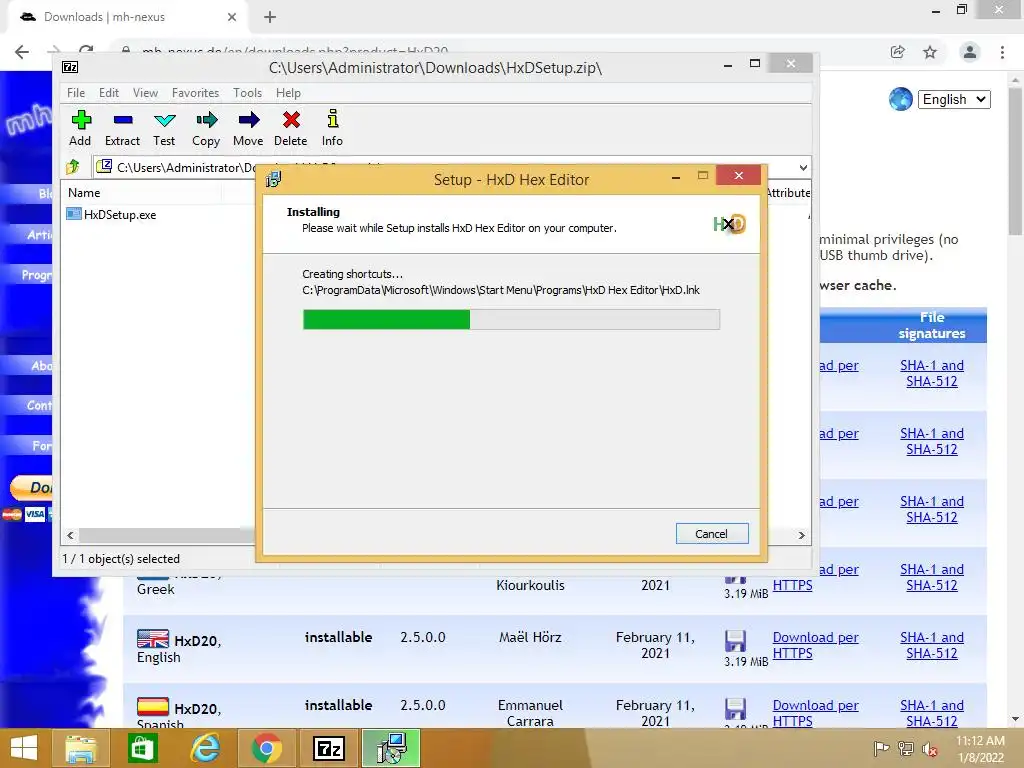Open the Windows Start button
1024x768 pixels.
24,748
